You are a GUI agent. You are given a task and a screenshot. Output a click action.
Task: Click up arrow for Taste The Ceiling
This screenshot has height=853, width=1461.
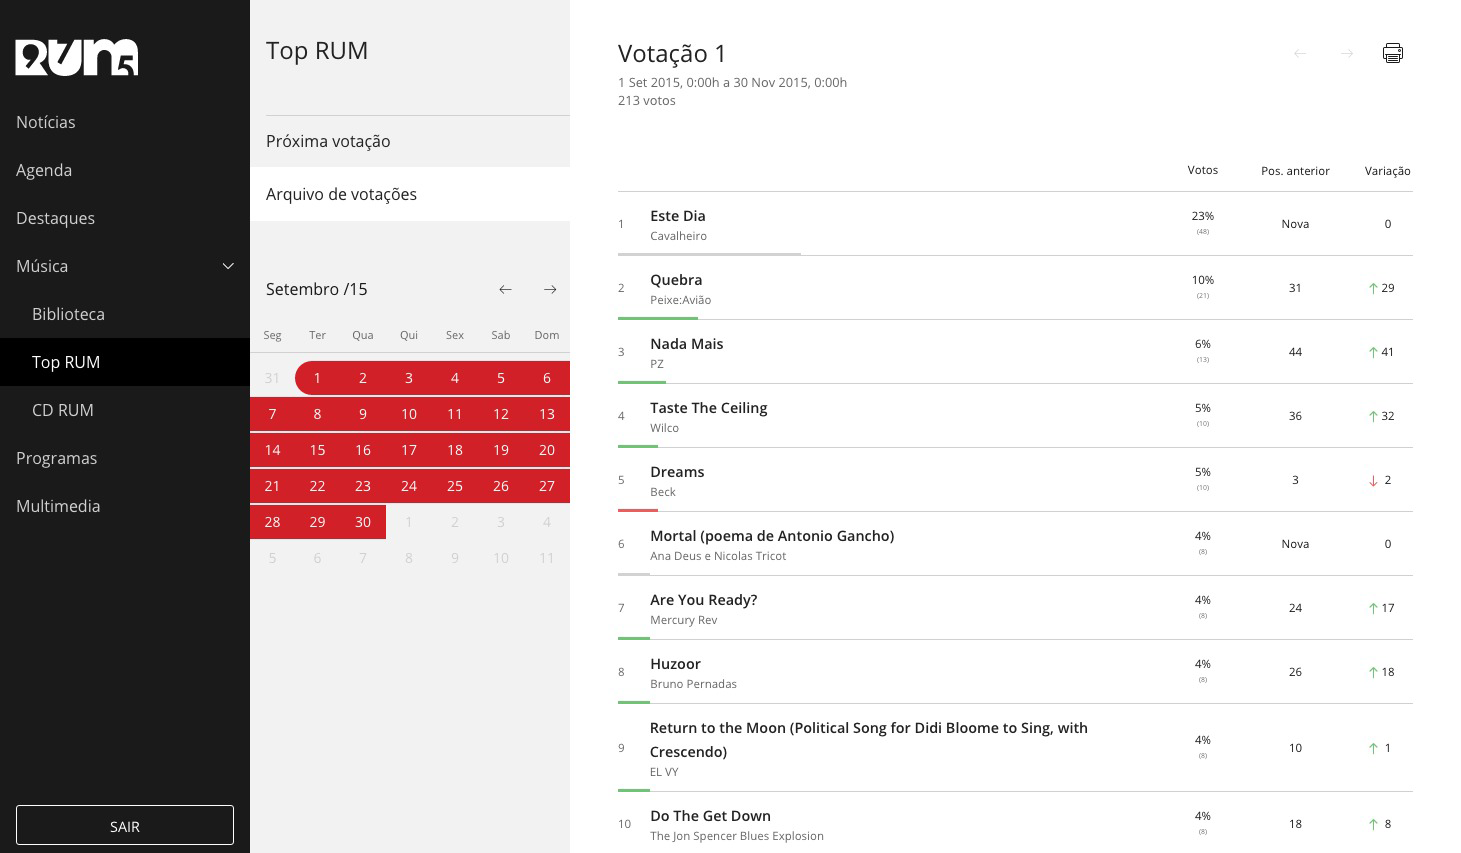pyautogui.click(x=1373, y=416)
